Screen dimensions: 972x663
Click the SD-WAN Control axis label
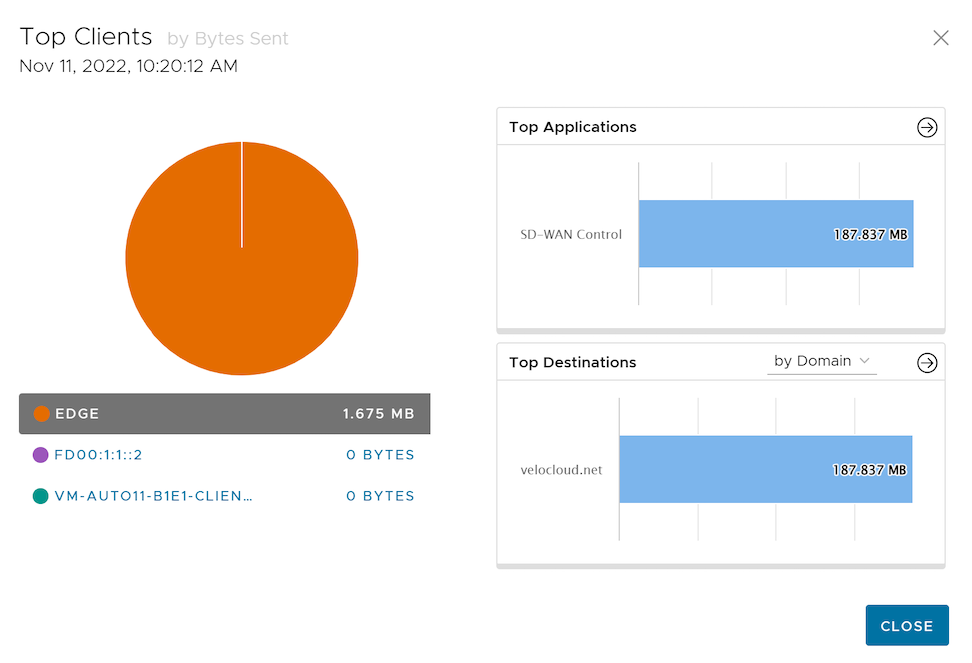pyautogui.click(x=571, y=235)
